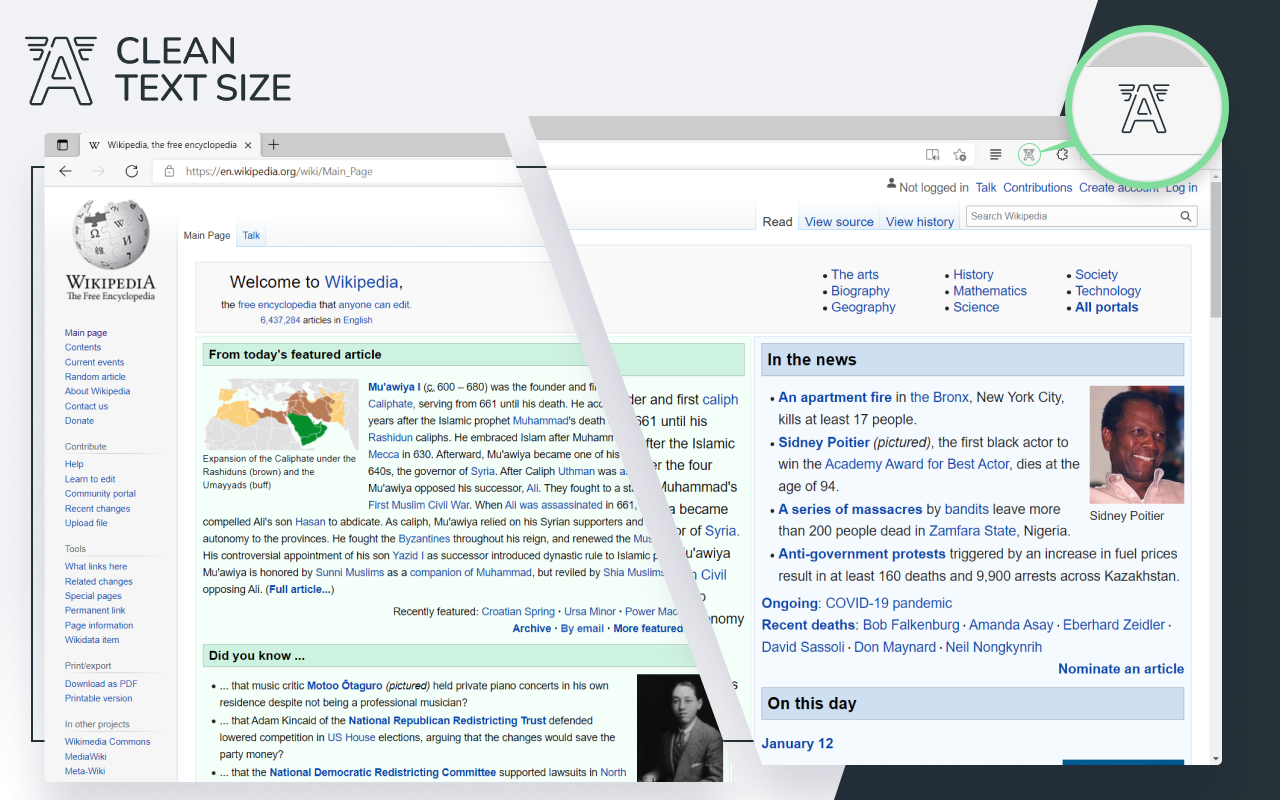Open Recent changes in the sidebar

pos(98,508)
